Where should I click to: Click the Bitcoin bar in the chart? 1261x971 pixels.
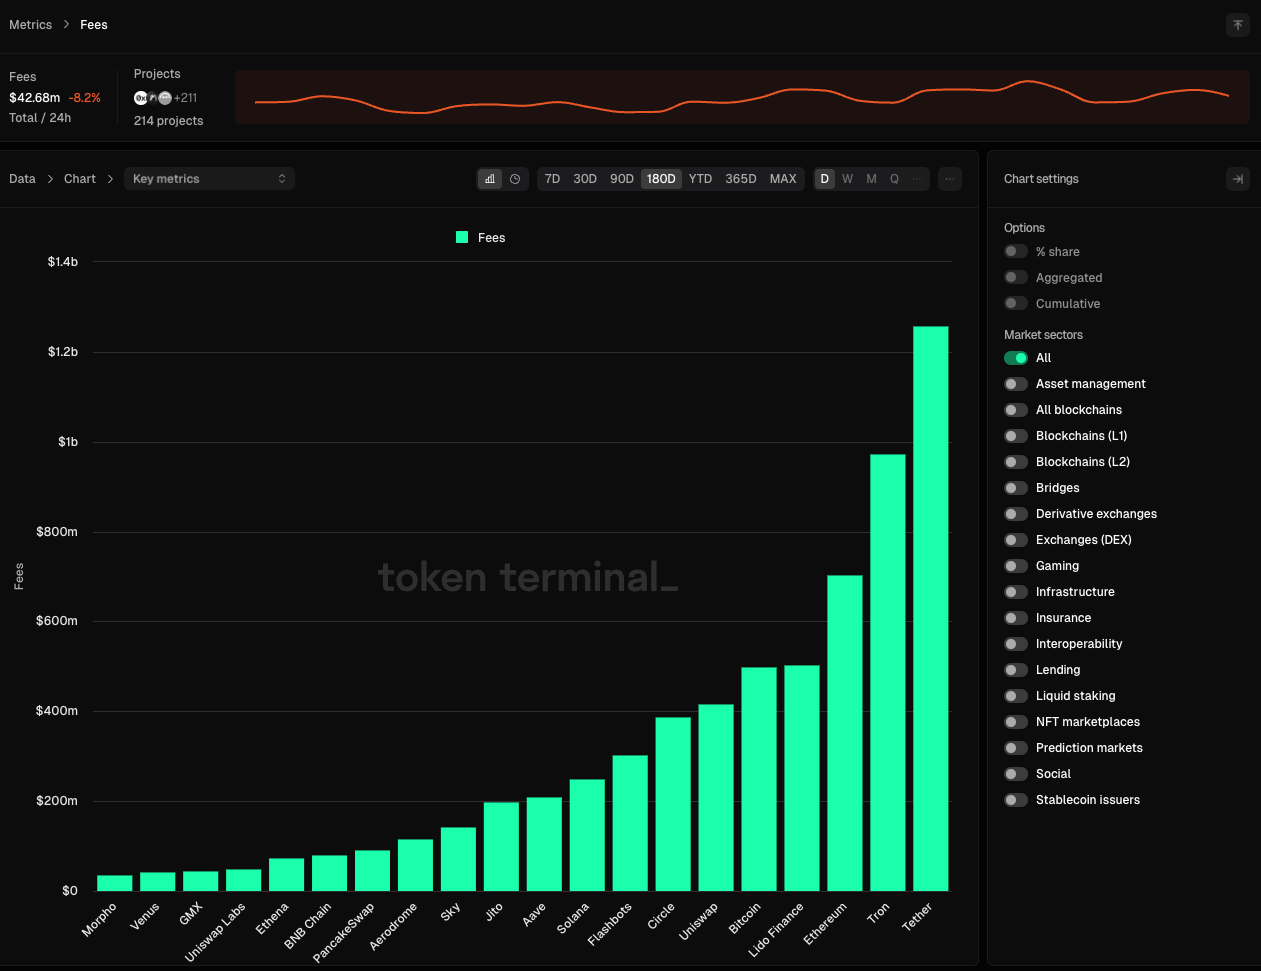coord(759,779)
